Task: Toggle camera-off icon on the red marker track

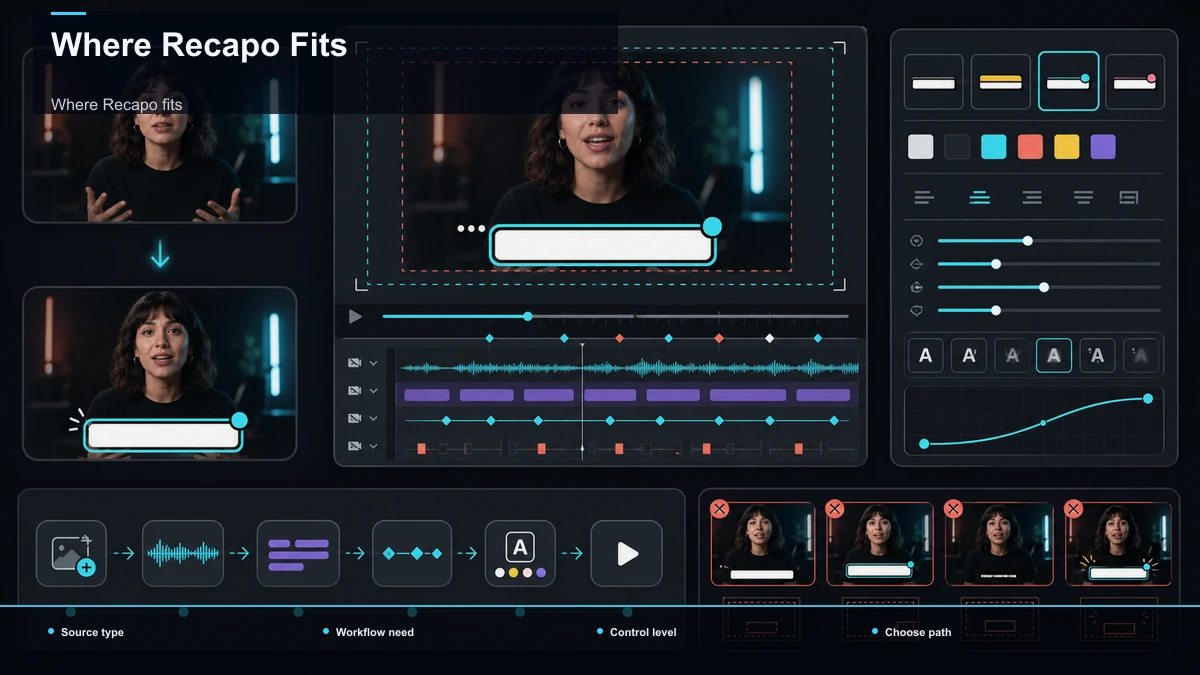Action: click(353, 446)
